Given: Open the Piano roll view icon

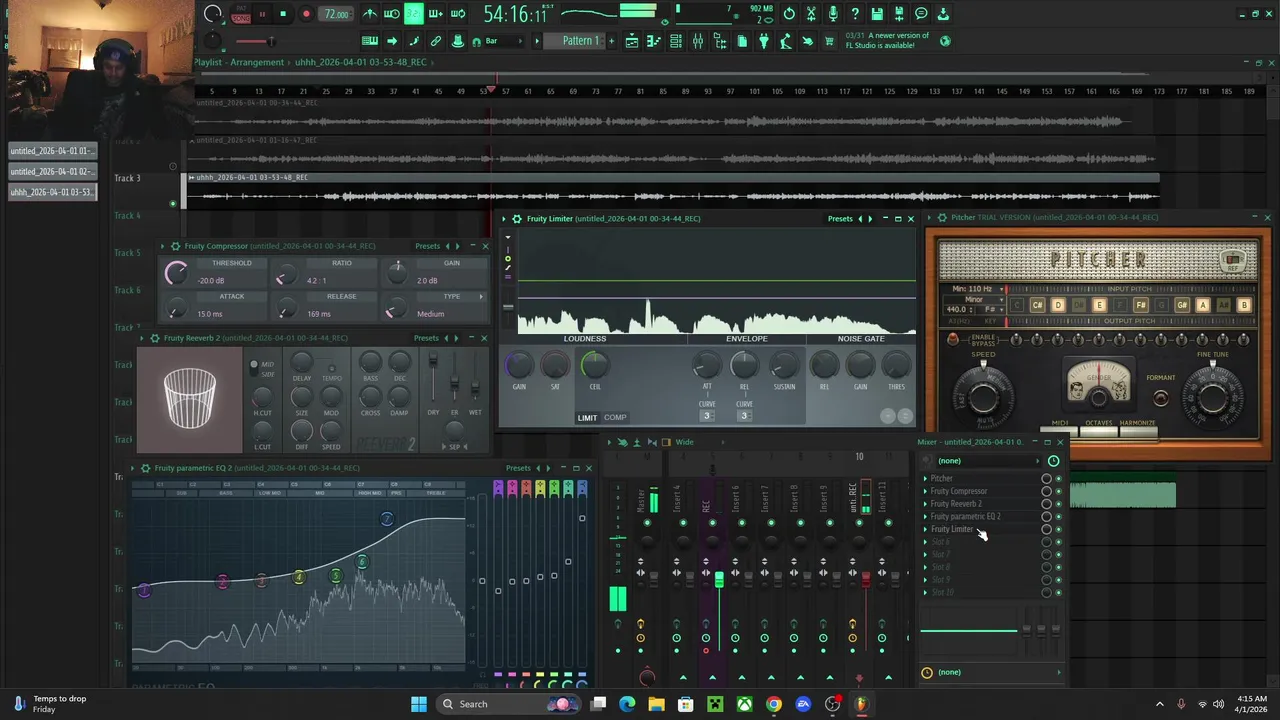Looking at the screenshot, I should coord(654,41).
